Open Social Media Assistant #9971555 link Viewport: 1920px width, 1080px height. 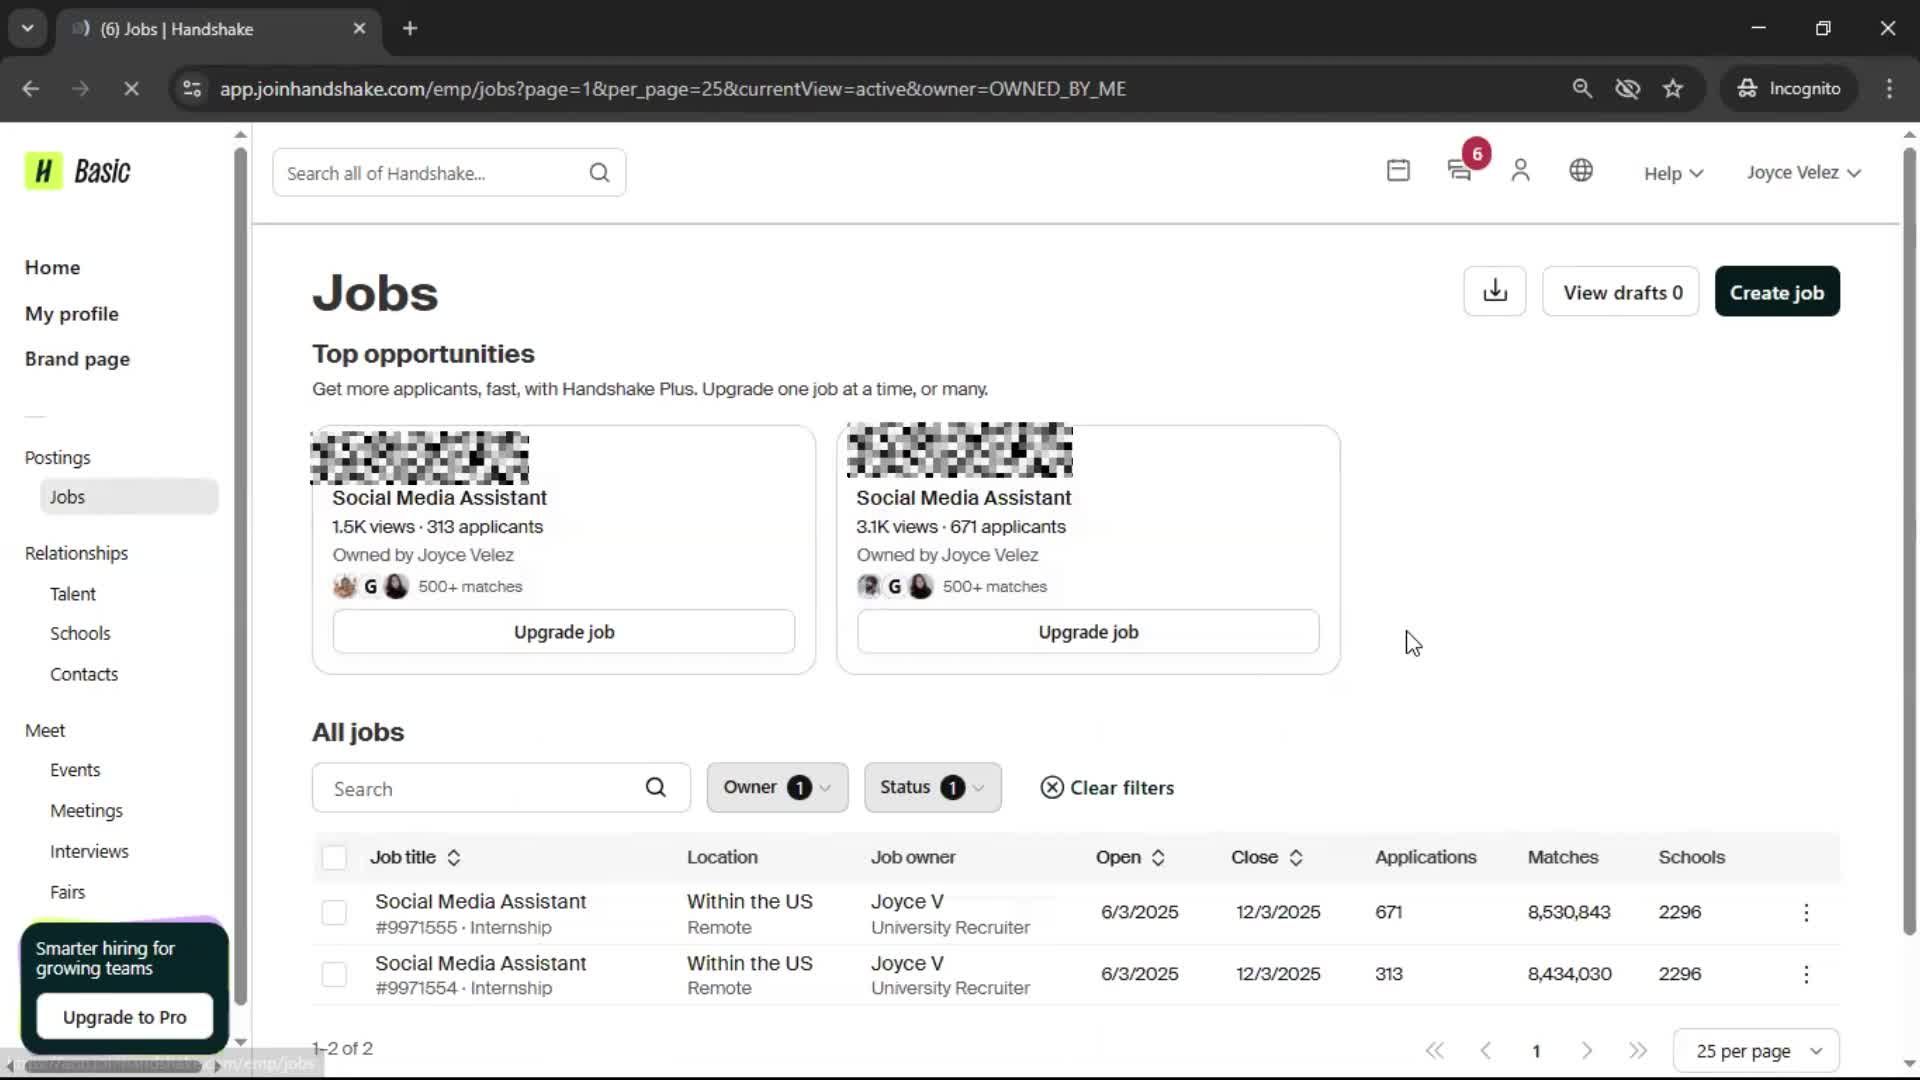pyautogui.click(x=480, y=902)
